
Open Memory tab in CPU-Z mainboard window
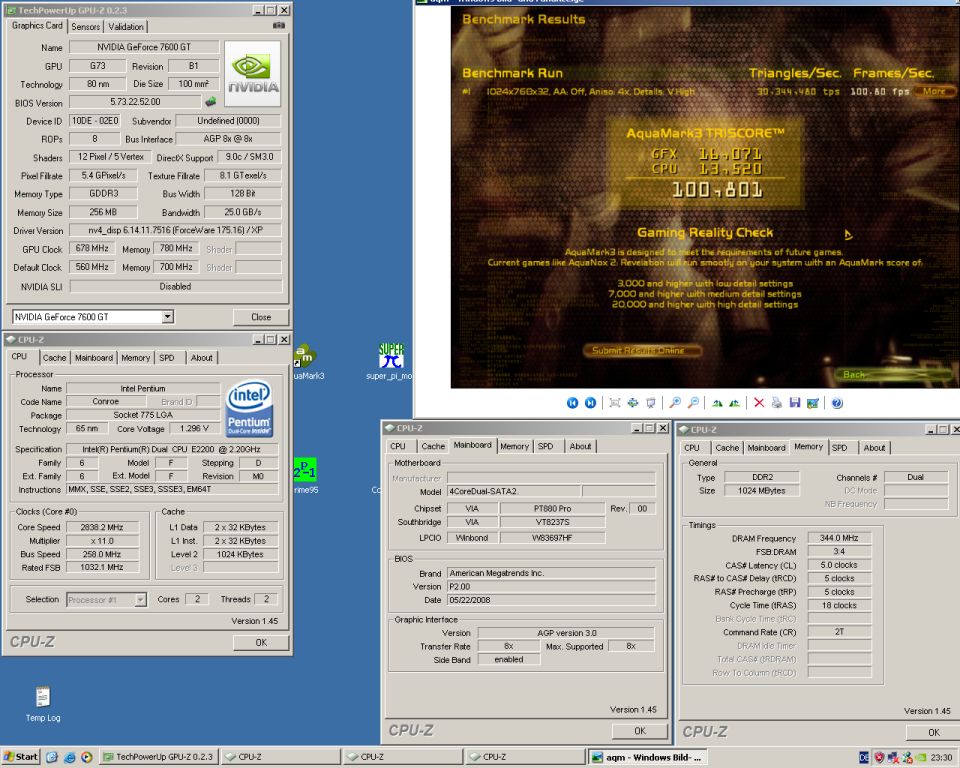point(514,446)
